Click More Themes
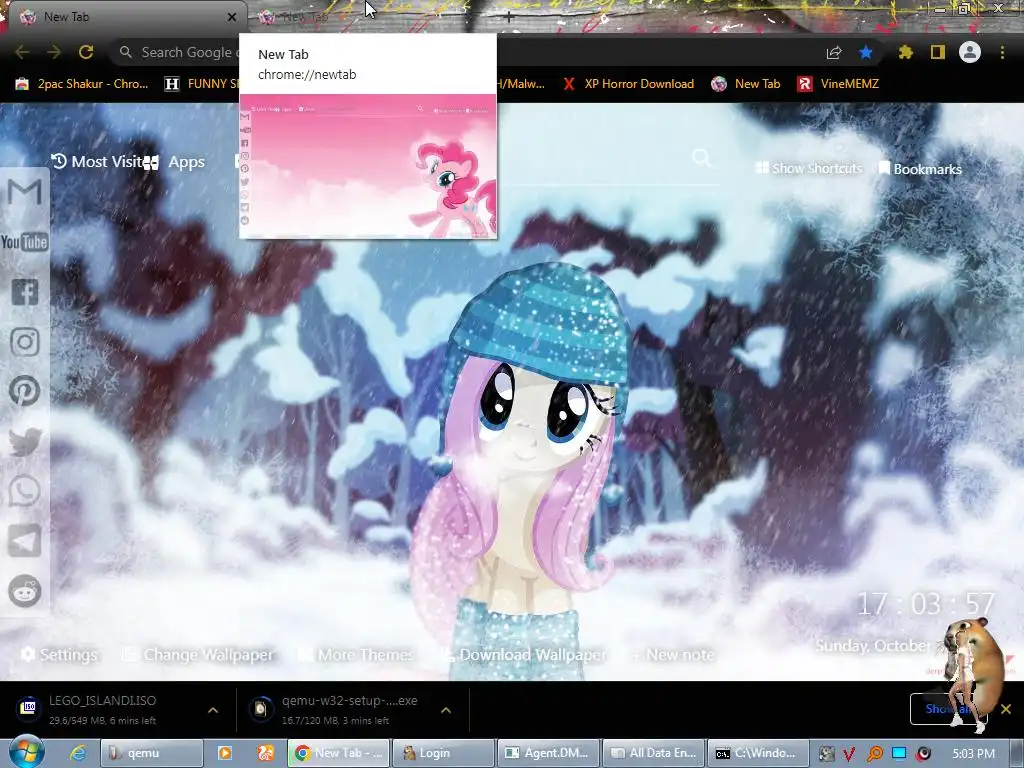The image size is (1024, 768). [357, 654]
